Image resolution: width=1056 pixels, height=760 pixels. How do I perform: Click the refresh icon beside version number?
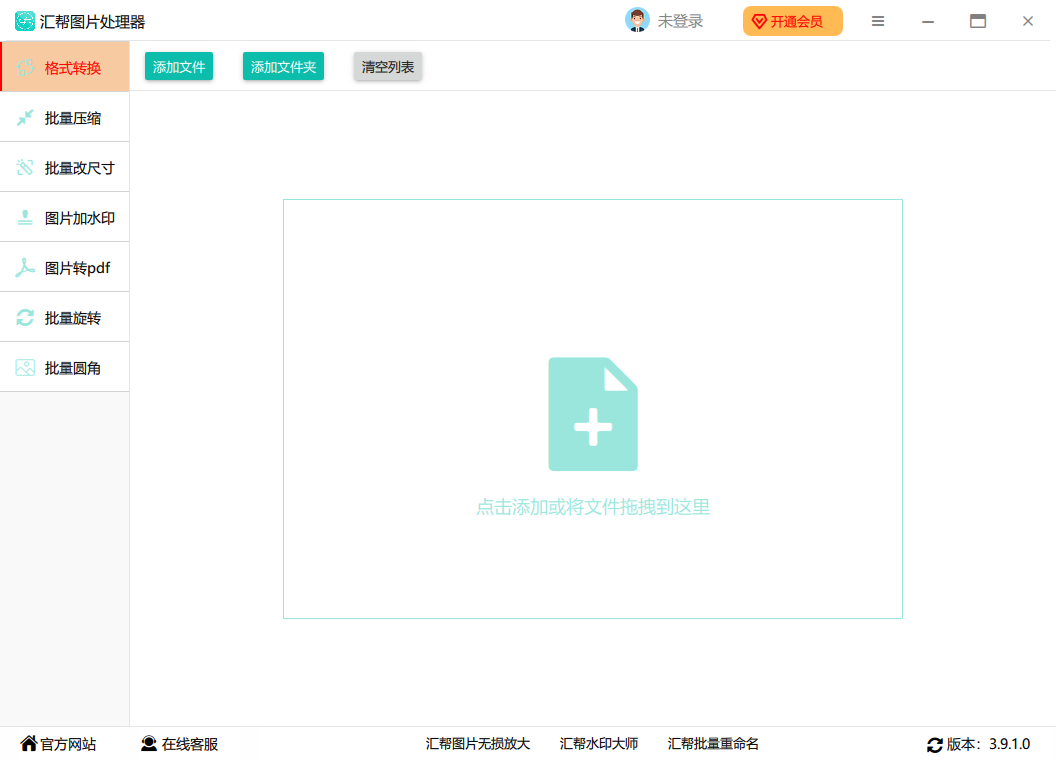[935, 745]
